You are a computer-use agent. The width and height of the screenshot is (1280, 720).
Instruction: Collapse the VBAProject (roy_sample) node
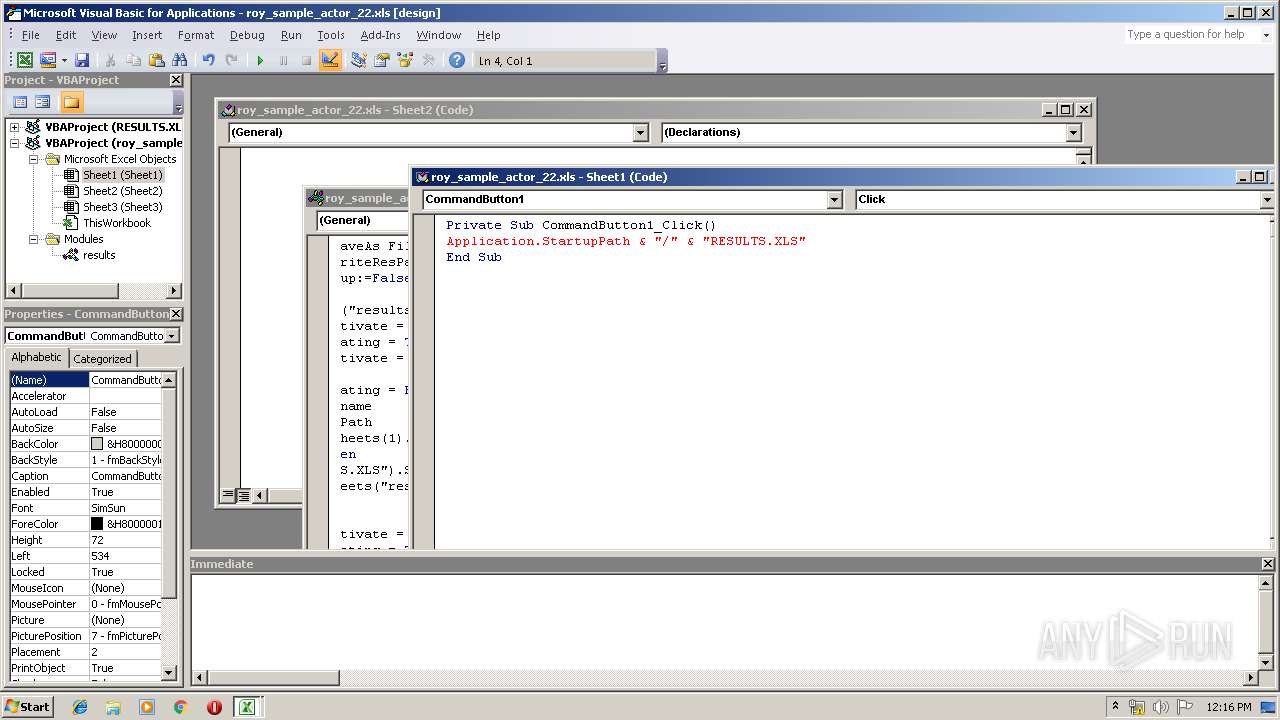[15, 143]
